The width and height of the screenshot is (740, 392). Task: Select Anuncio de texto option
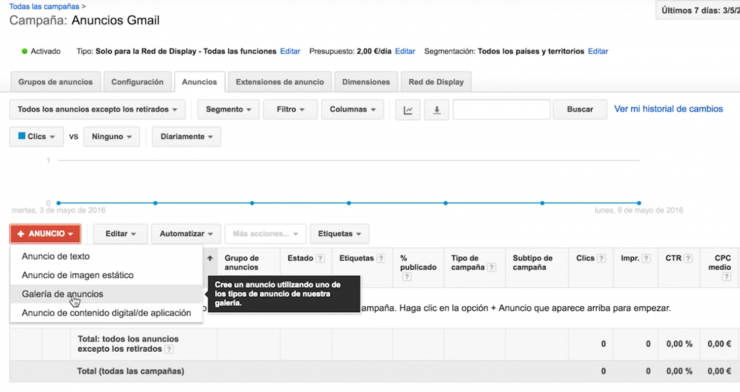tap(107, 256)
